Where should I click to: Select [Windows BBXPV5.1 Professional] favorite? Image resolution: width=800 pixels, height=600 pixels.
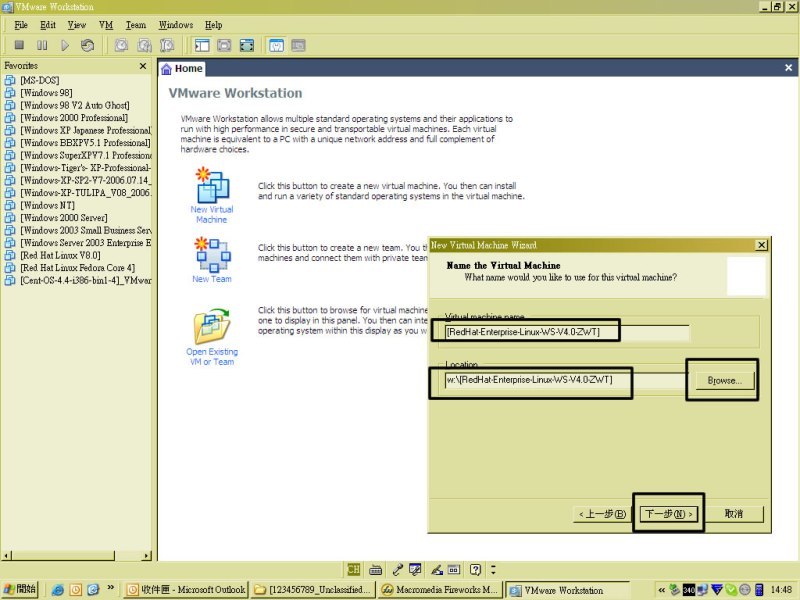[85, 143]
